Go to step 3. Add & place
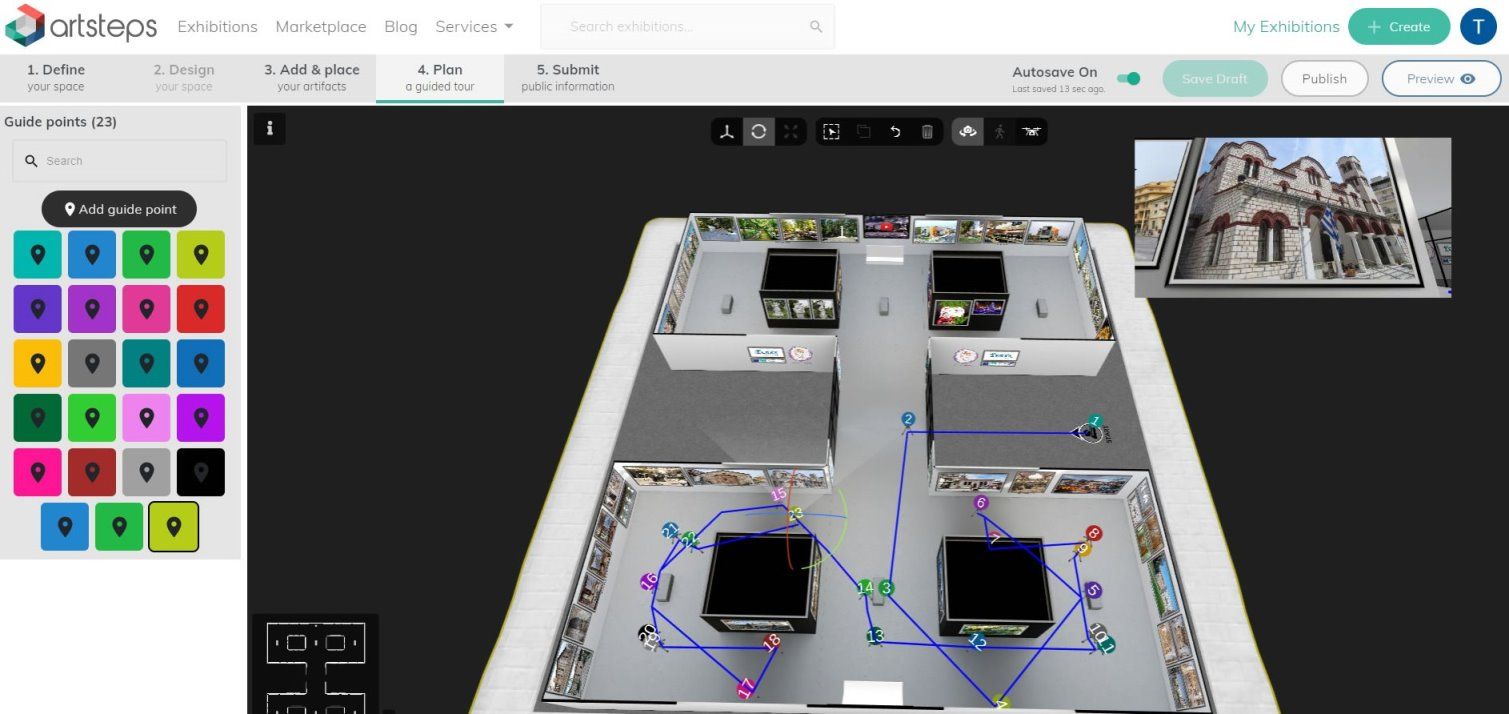This screenshot has height=714, width=1509. point(311,77)
